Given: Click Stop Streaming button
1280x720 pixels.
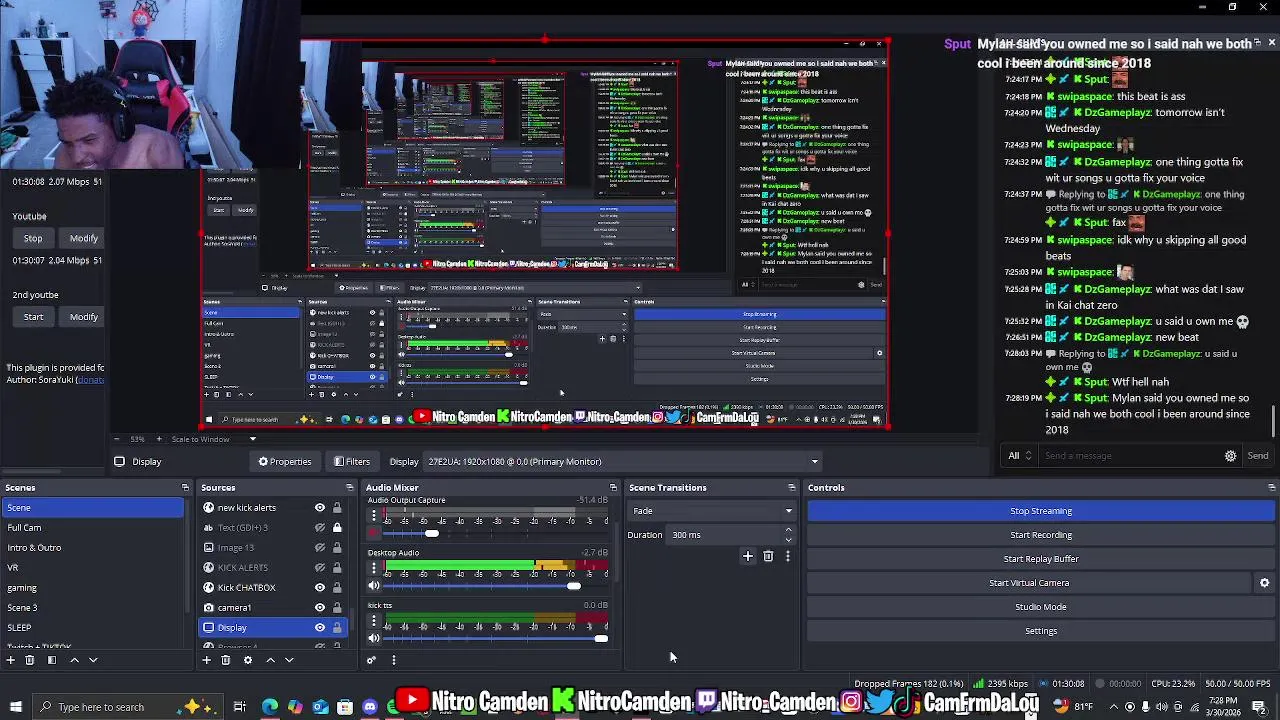Looking at the screenshot, I should (1041, 511).
